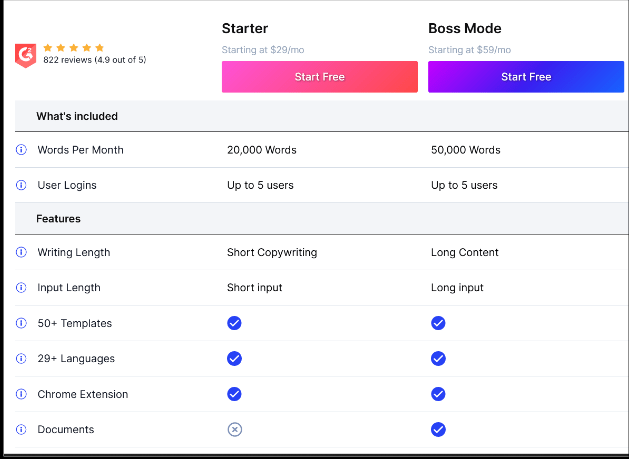The width and height of the screenshot is (629, 459).
Task: Select the Starter plan heading
Action: pyautogui.click(x=245, y=28)
